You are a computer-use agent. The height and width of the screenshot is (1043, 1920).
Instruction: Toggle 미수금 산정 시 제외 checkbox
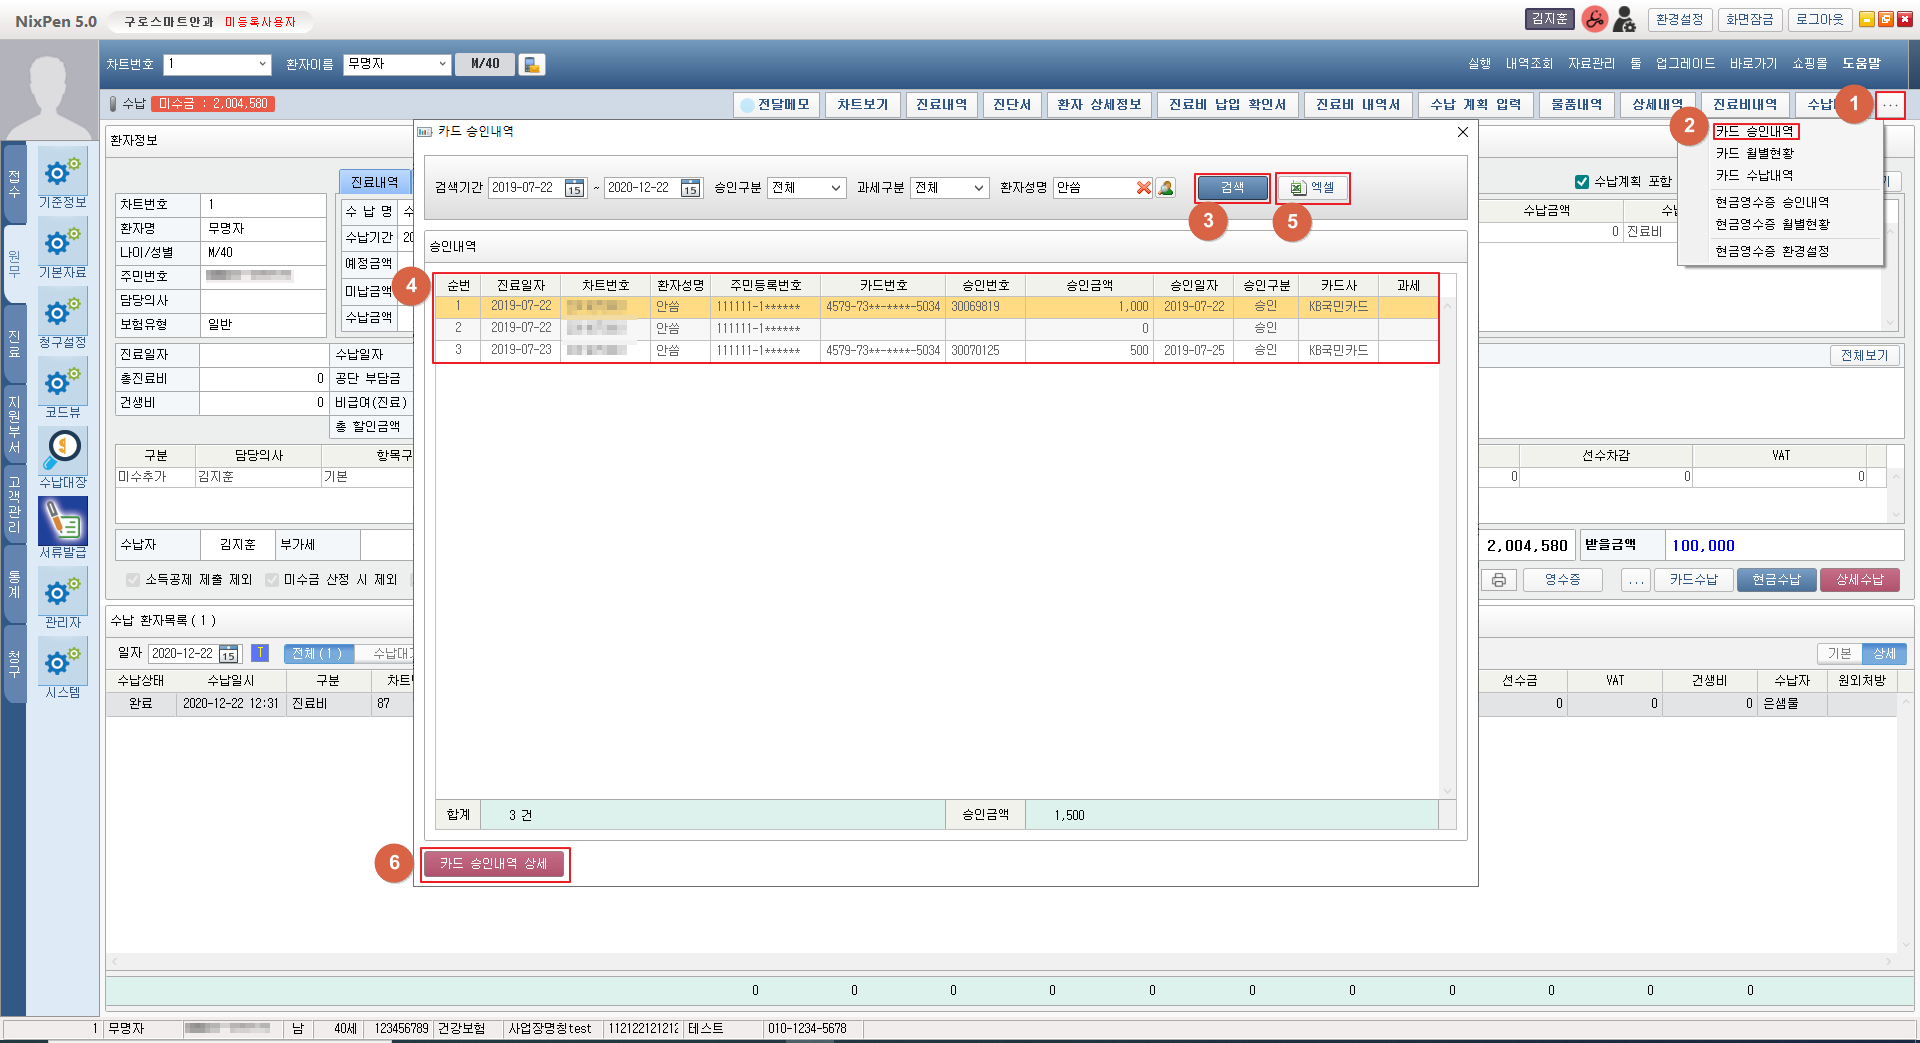tap(272, 580)
